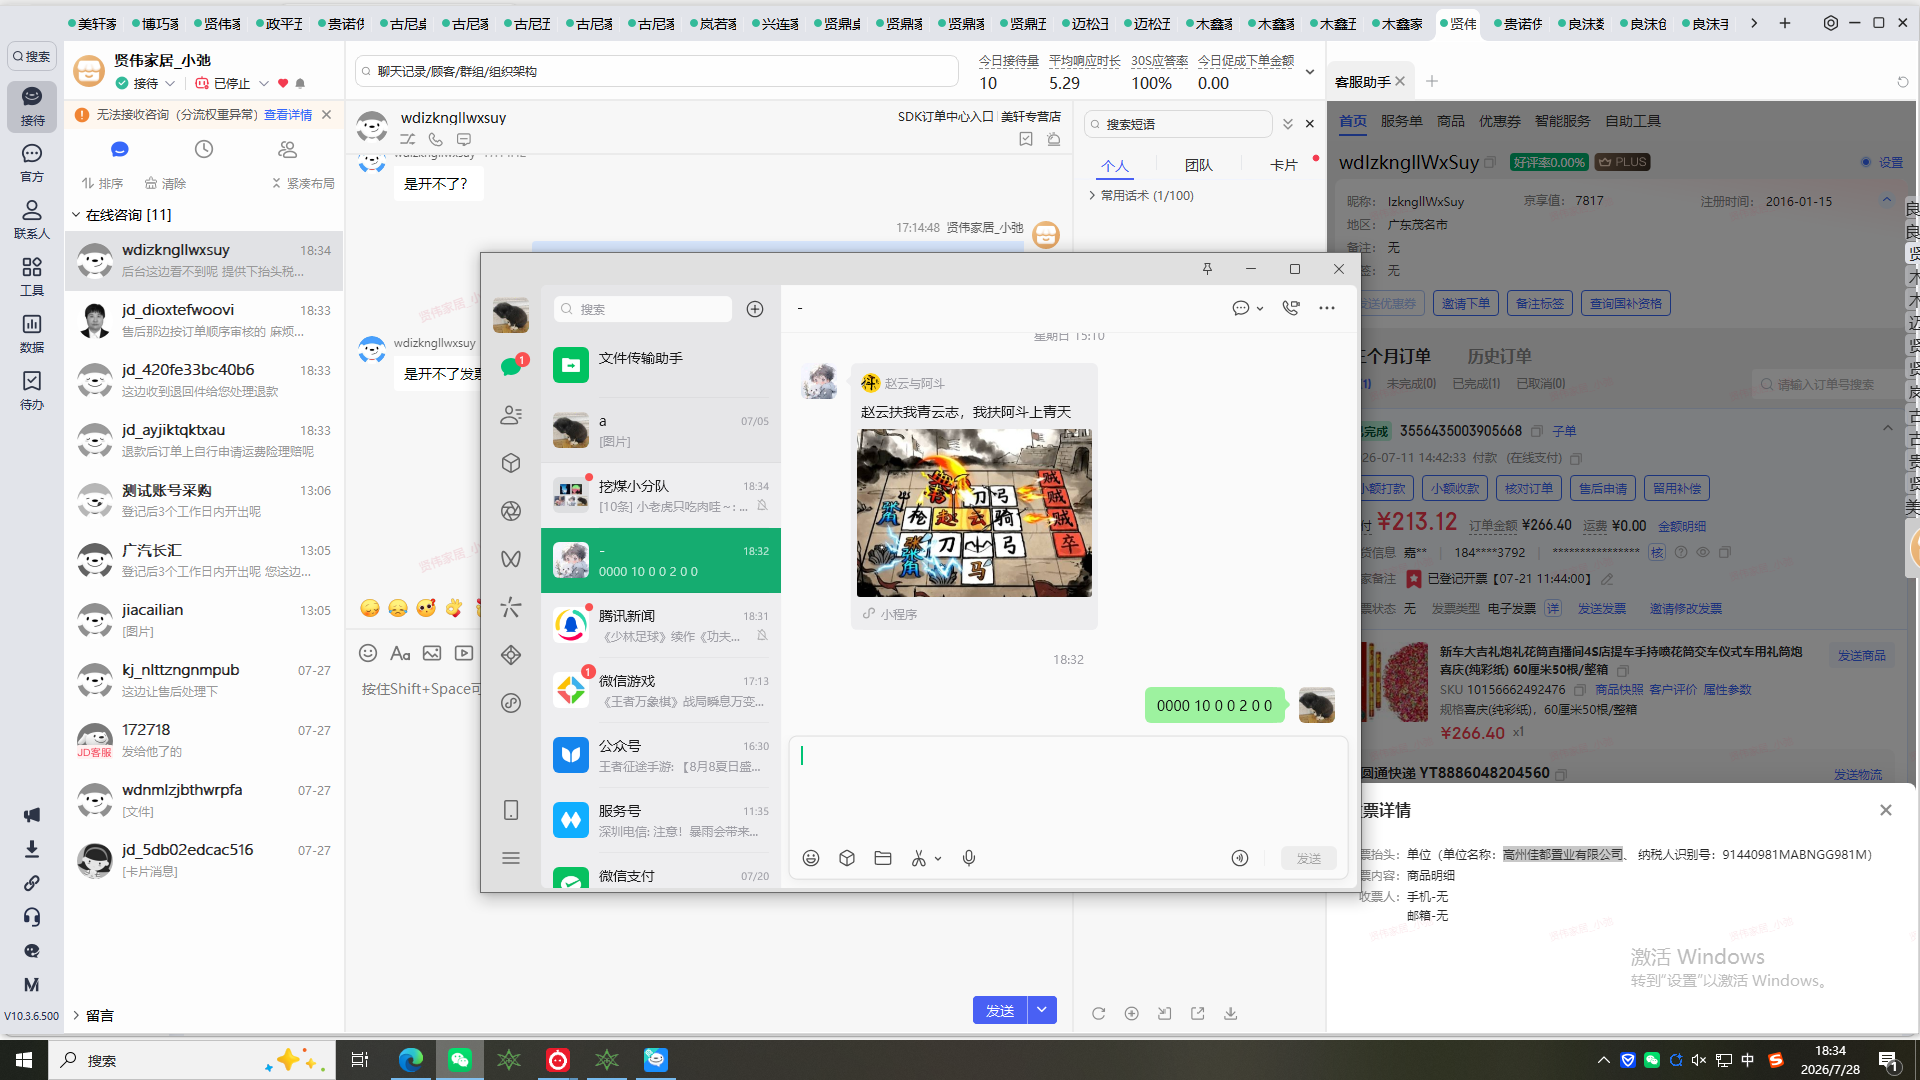Click the plus add button beside WeChat search
The image size is (1920, 1080).
coord(755,309)
